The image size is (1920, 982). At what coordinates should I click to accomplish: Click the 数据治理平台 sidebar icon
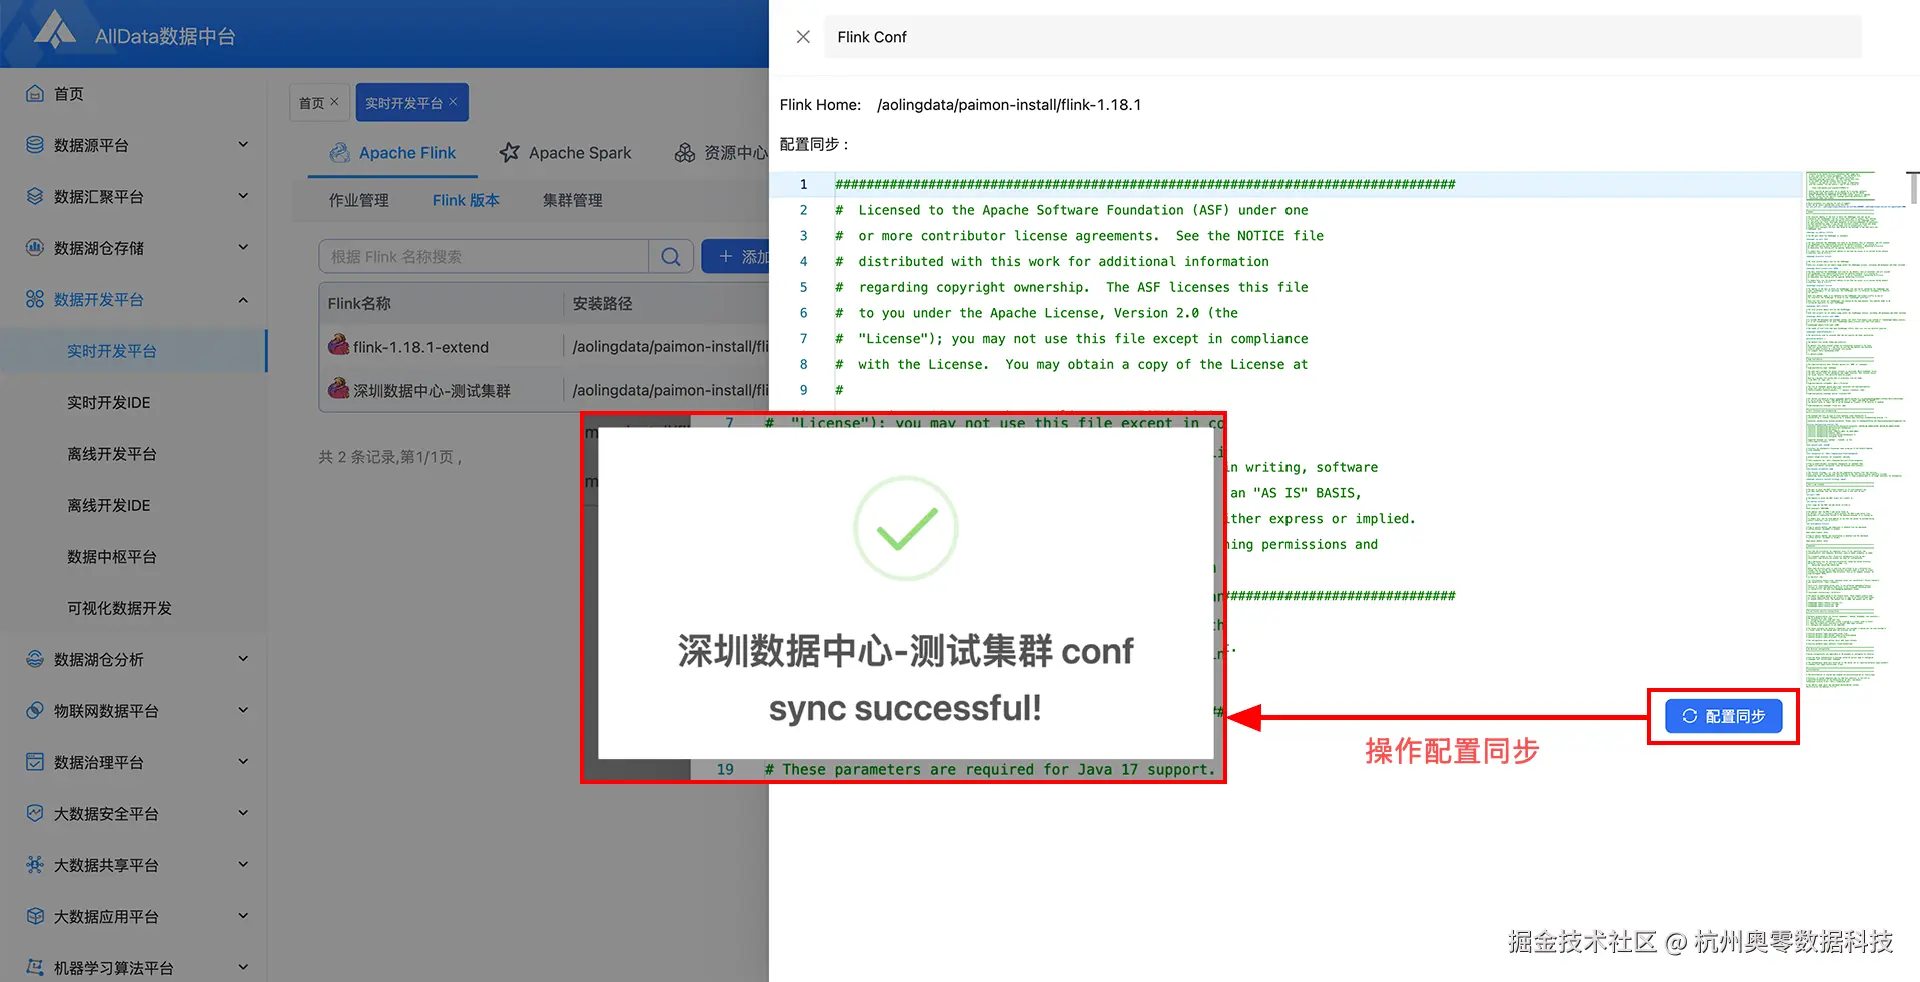click(x=35, y=762)
